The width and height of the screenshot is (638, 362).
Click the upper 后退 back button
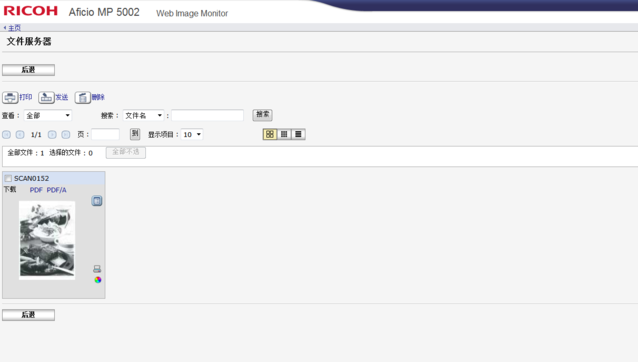(28, 70)
